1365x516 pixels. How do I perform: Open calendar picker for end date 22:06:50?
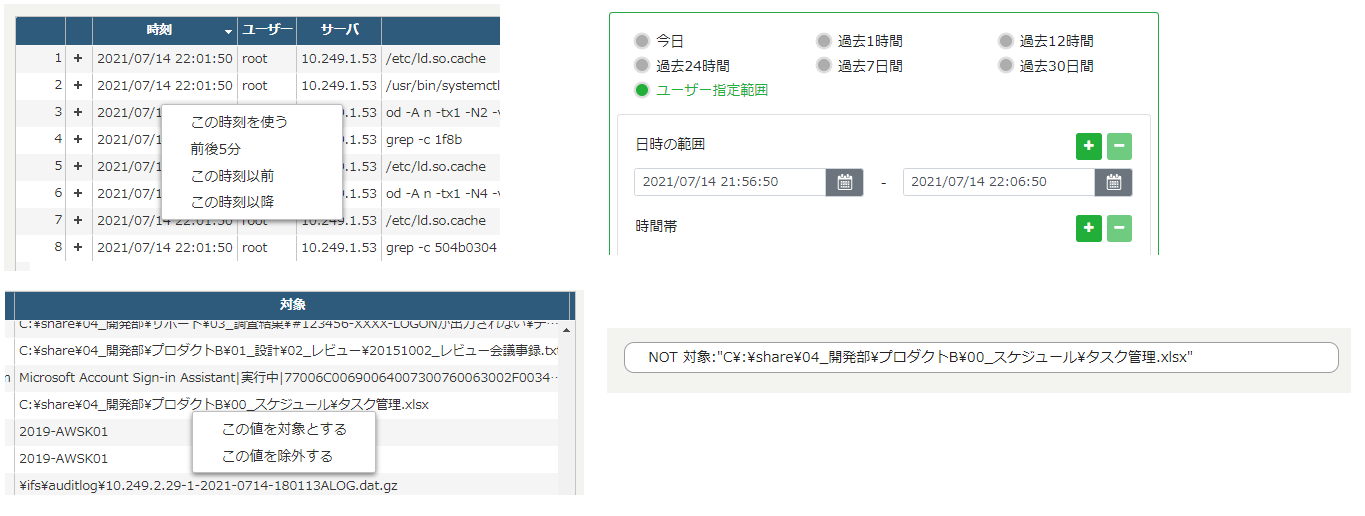pyautogui.click(x=1113, y=182)
